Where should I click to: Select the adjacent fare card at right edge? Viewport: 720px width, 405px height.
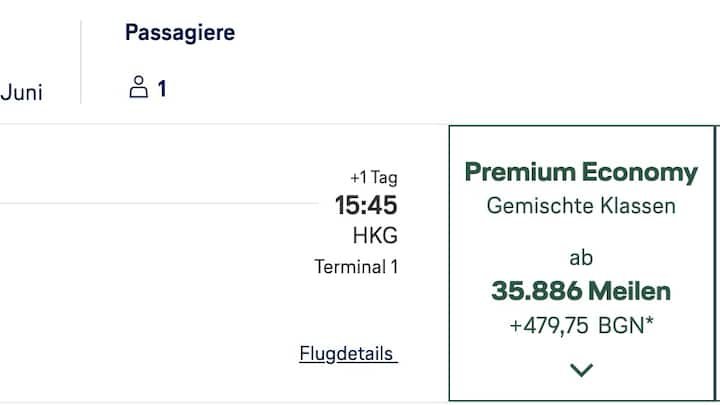[x=718, y=263]
